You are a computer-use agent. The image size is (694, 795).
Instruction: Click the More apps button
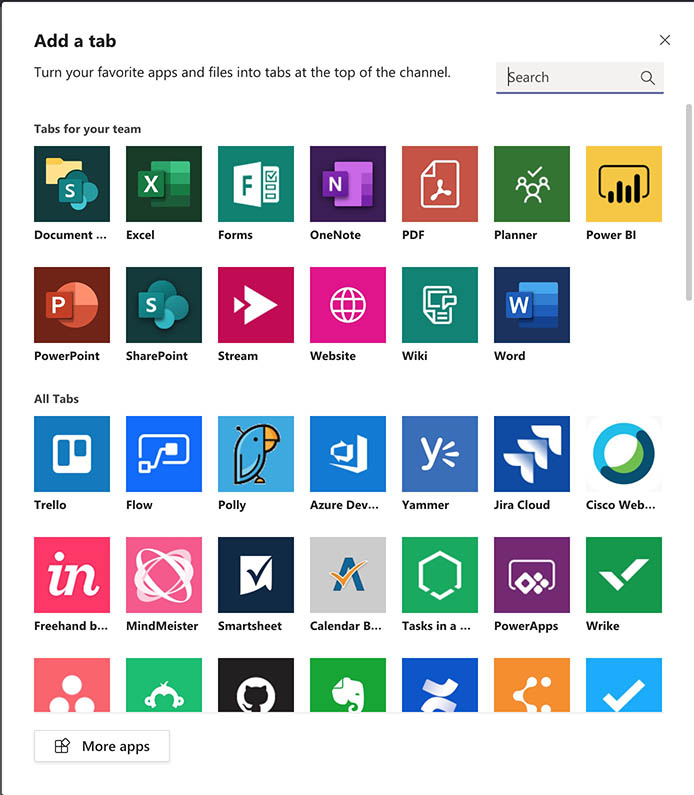102,746
